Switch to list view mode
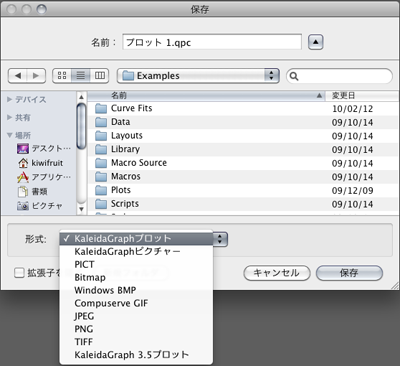Screen dimensions: 400x366 click(81, 76)
